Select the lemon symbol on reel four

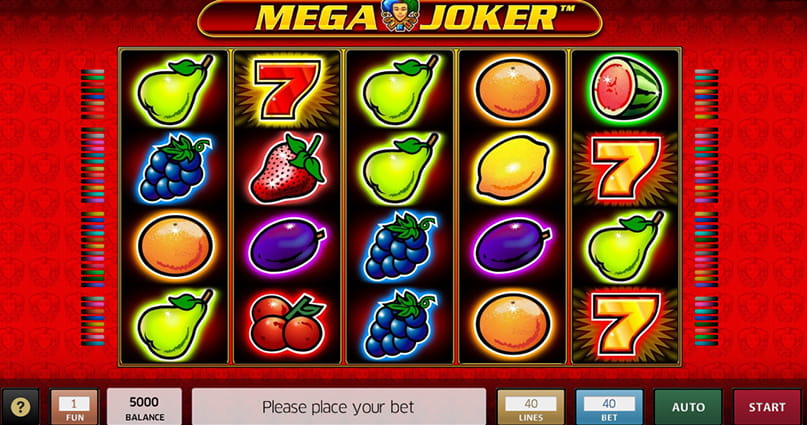pyautogui.click(x=513, y=168)
